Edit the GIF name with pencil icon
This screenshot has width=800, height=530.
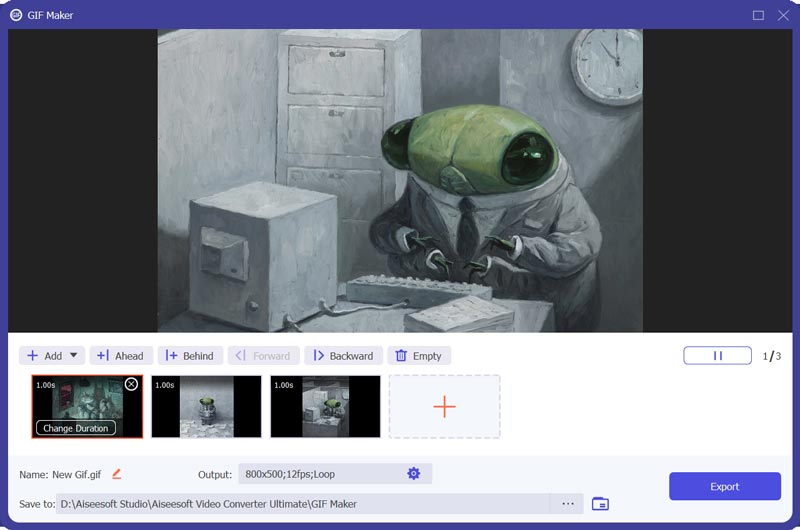pyautogui.click(x=116, y=474)
